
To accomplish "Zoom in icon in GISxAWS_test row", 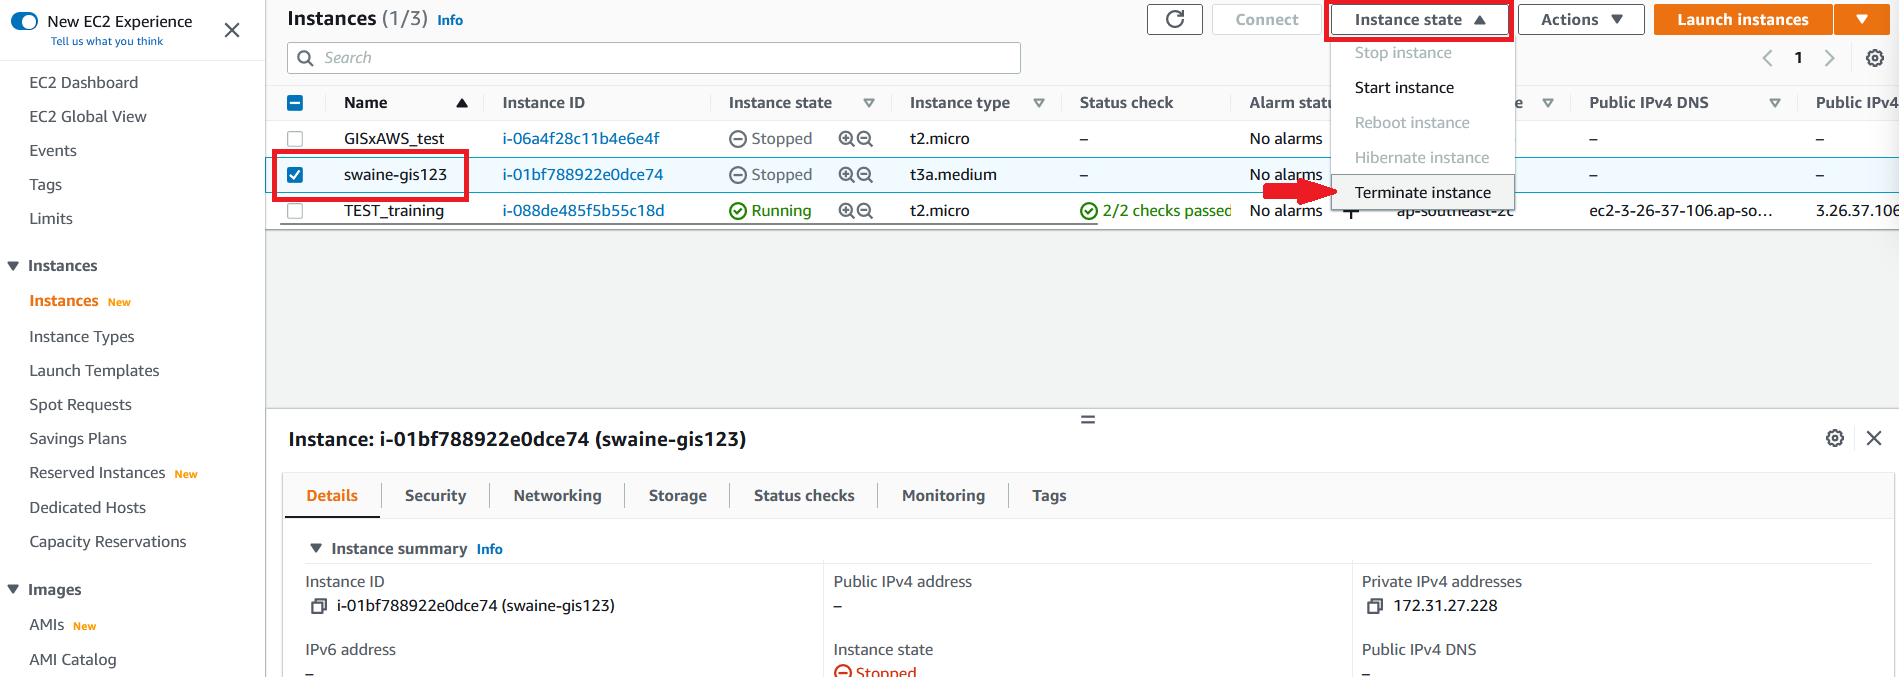I will (x=846, y=139).
